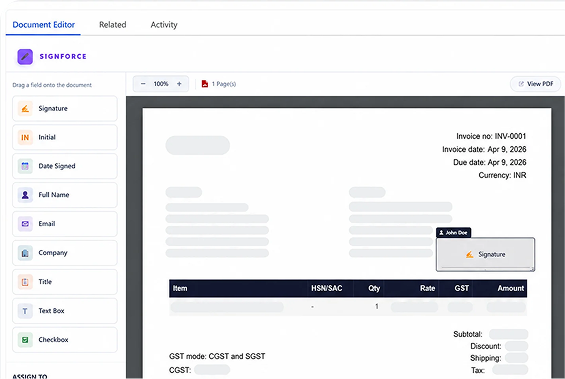Click the SIGNFORCE brand name
This screenshot has width=565, height=379.
[x=63, y=57]
